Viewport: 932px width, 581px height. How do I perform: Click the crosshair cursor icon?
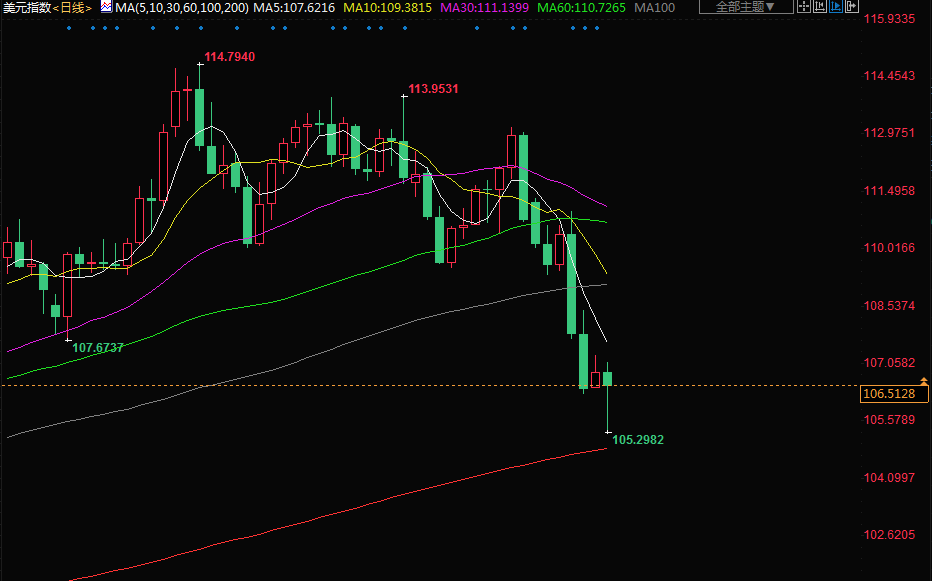point(804,6)
